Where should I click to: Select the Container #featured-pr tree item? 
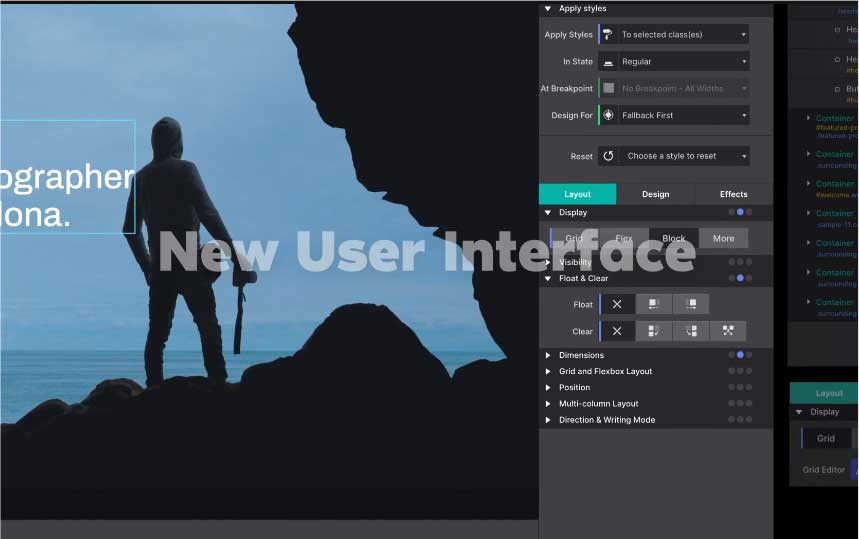(835, 118)
